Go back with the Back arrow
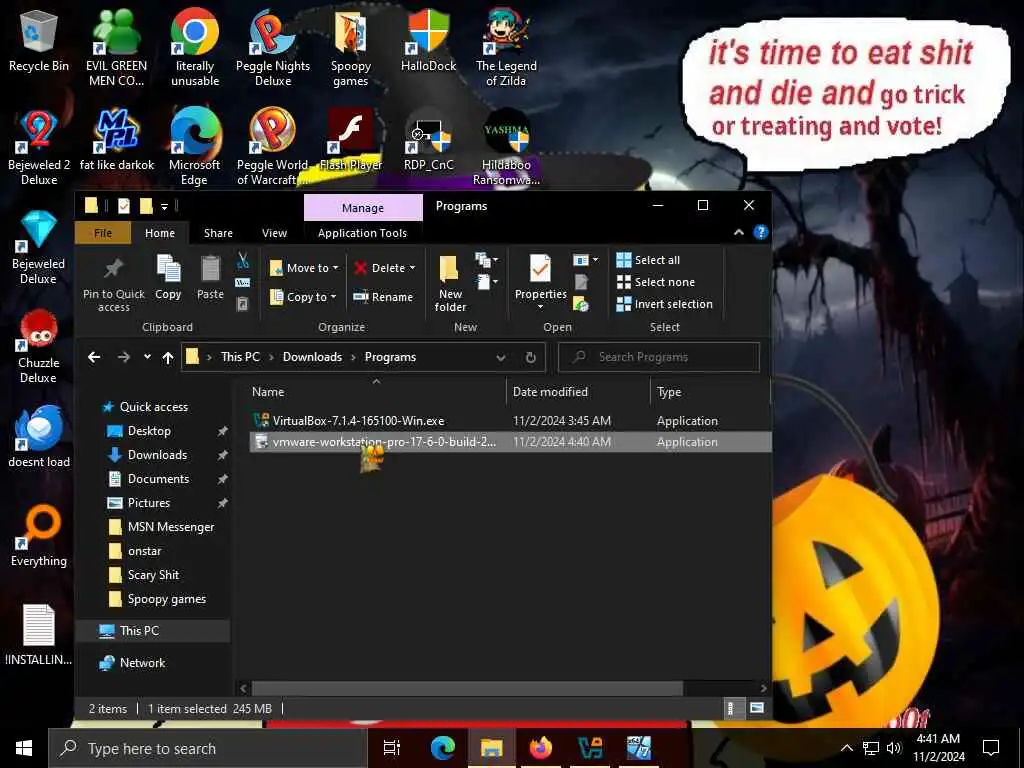Viewport: 1024px width, 768px height. coord(94,357)
